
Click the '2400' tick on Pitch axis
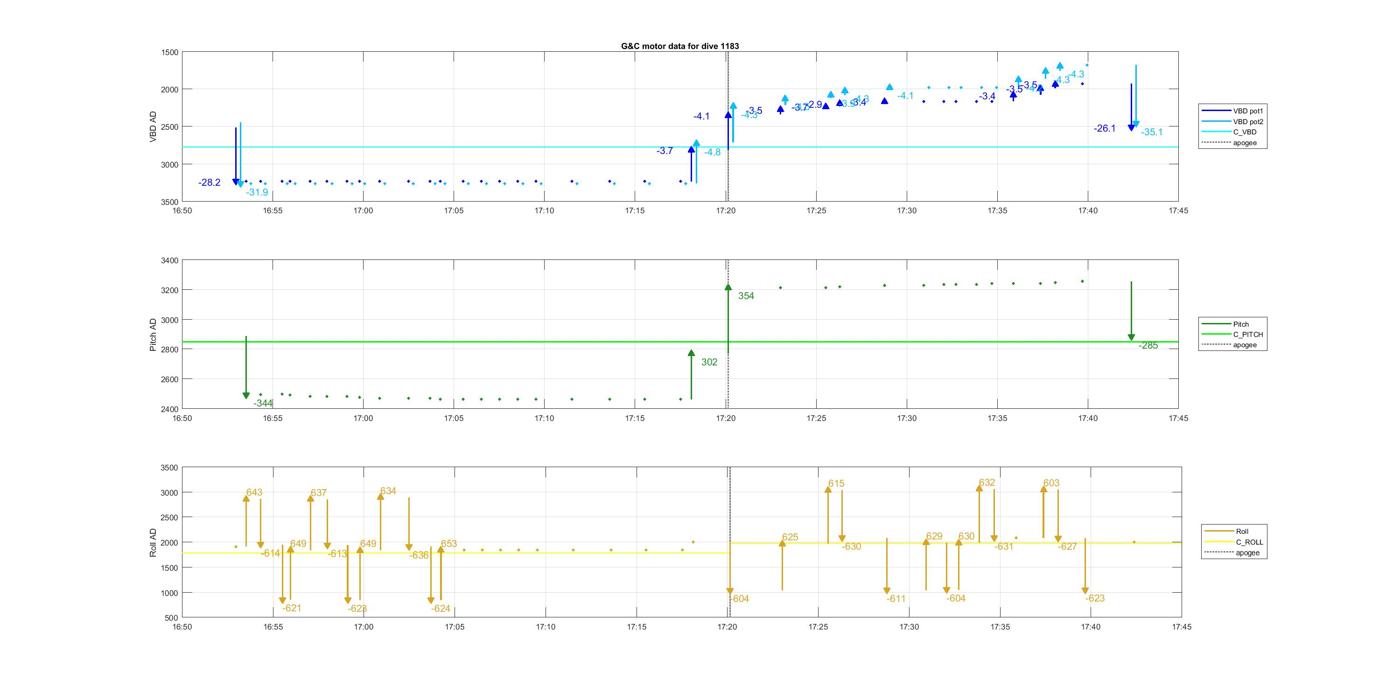(x=169, y=409)
